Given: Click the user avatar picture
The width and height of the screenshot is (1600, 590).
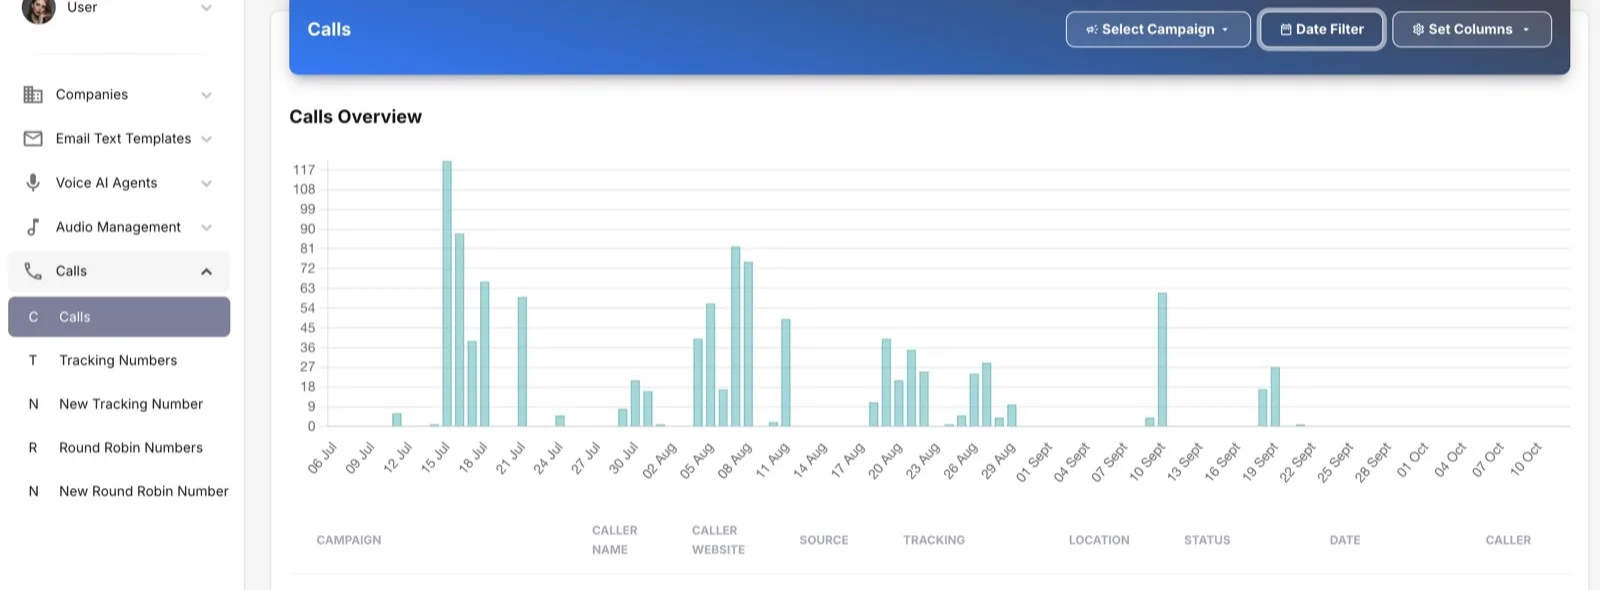Looking at the screenshot, I should point(38,8).
